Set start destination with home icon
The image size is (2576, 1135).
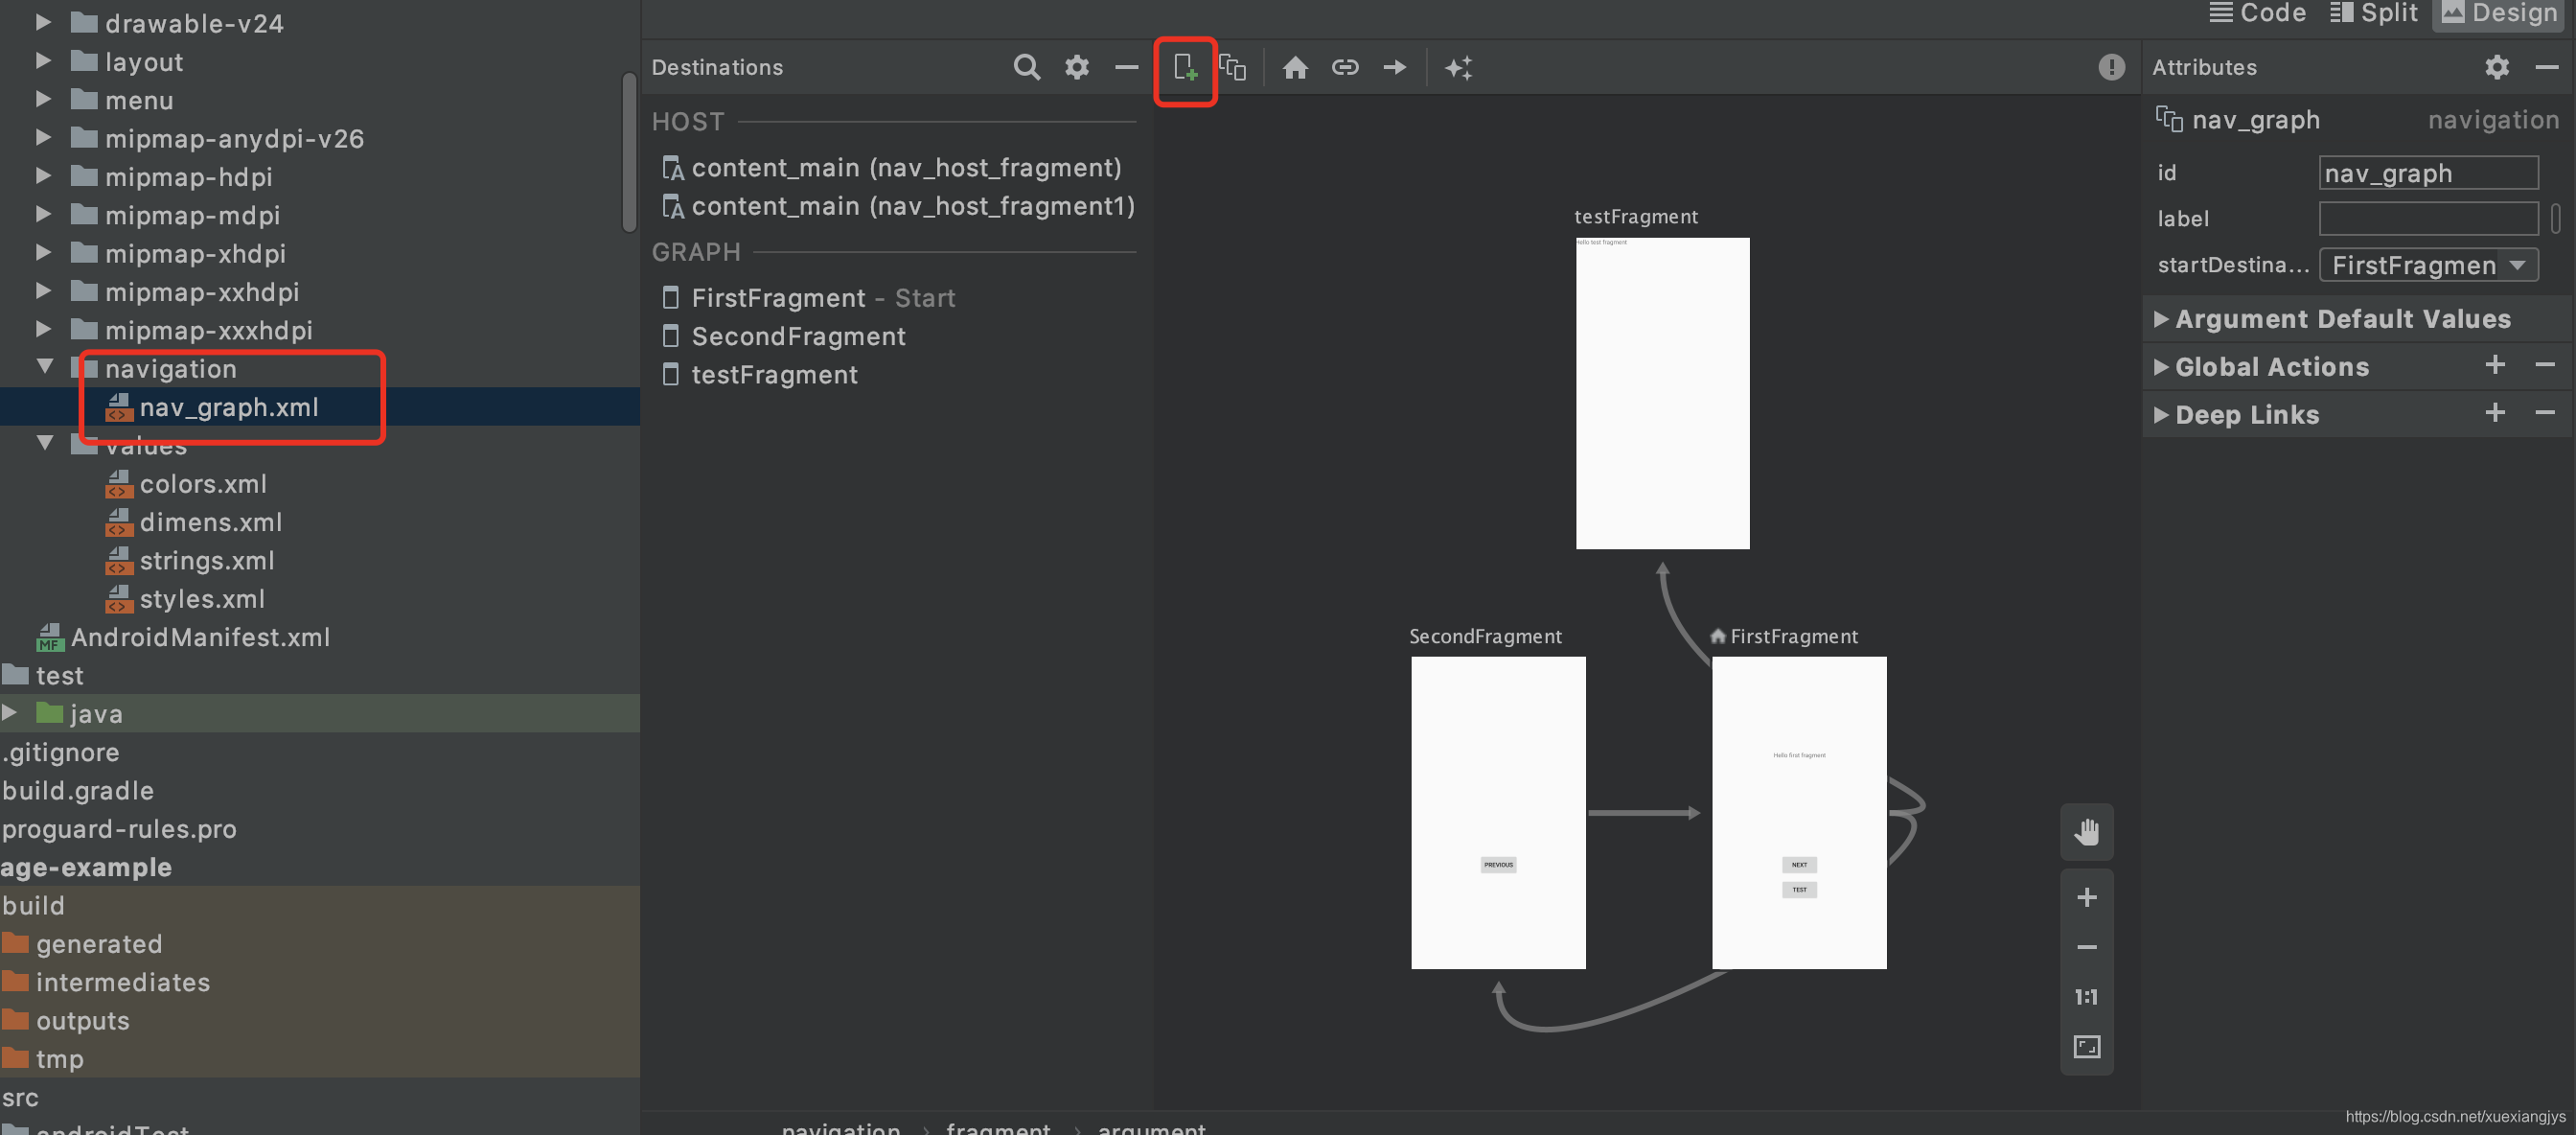pos(1295,68)
